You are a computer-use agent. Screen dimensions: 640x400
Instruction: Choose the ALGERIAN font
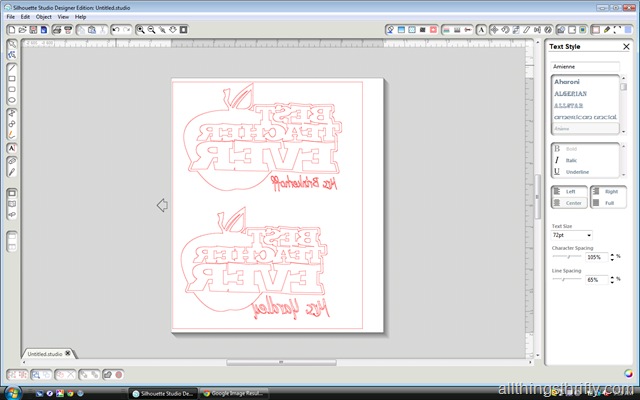pyautogui.click(x=570, y=94)
